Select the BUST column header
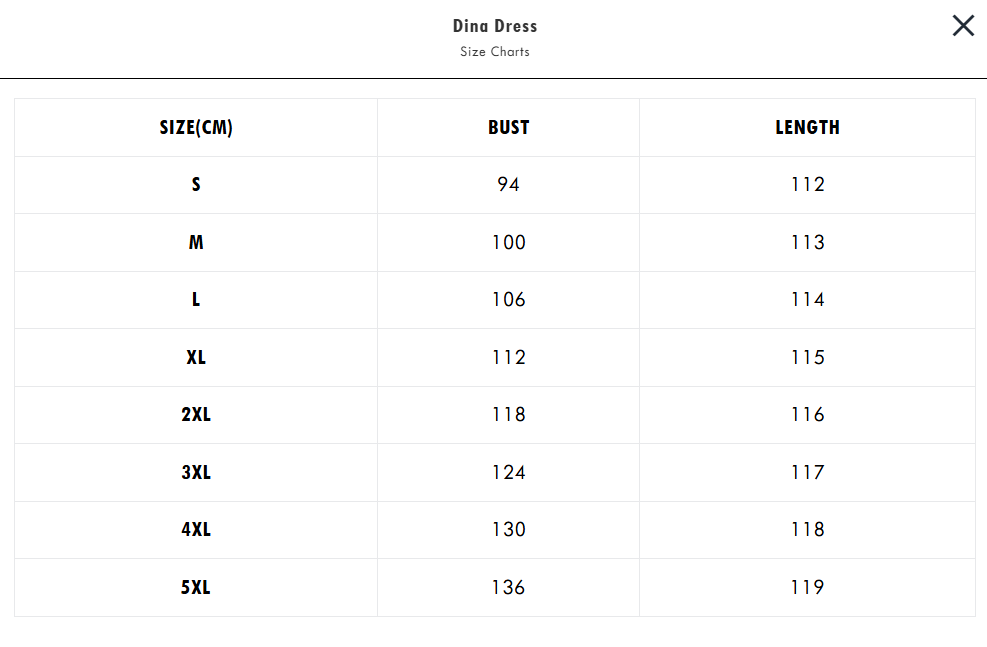This screenshot has width=987, height=647. pos(509,127)
